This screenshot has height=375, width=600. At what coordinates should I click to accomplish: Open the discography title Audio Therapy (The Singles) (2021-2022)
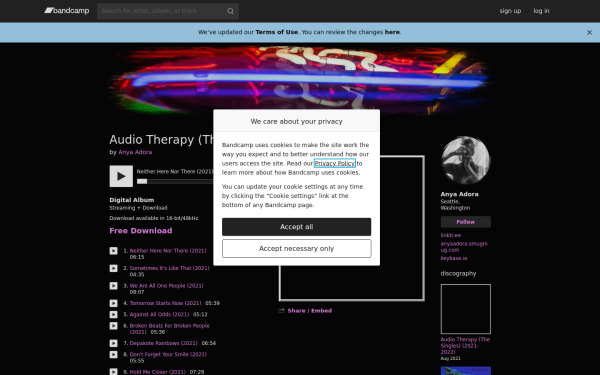[465, 346]
